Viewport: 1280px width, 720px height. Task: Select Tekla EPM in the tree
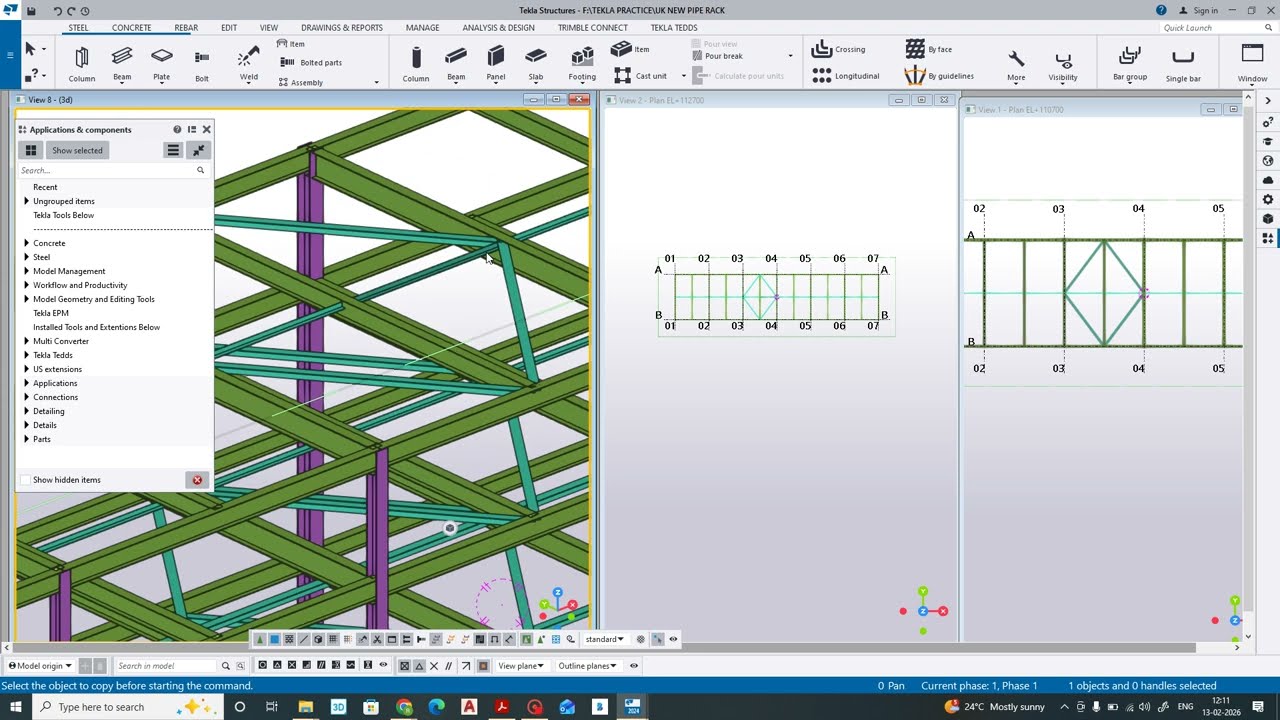51,313
